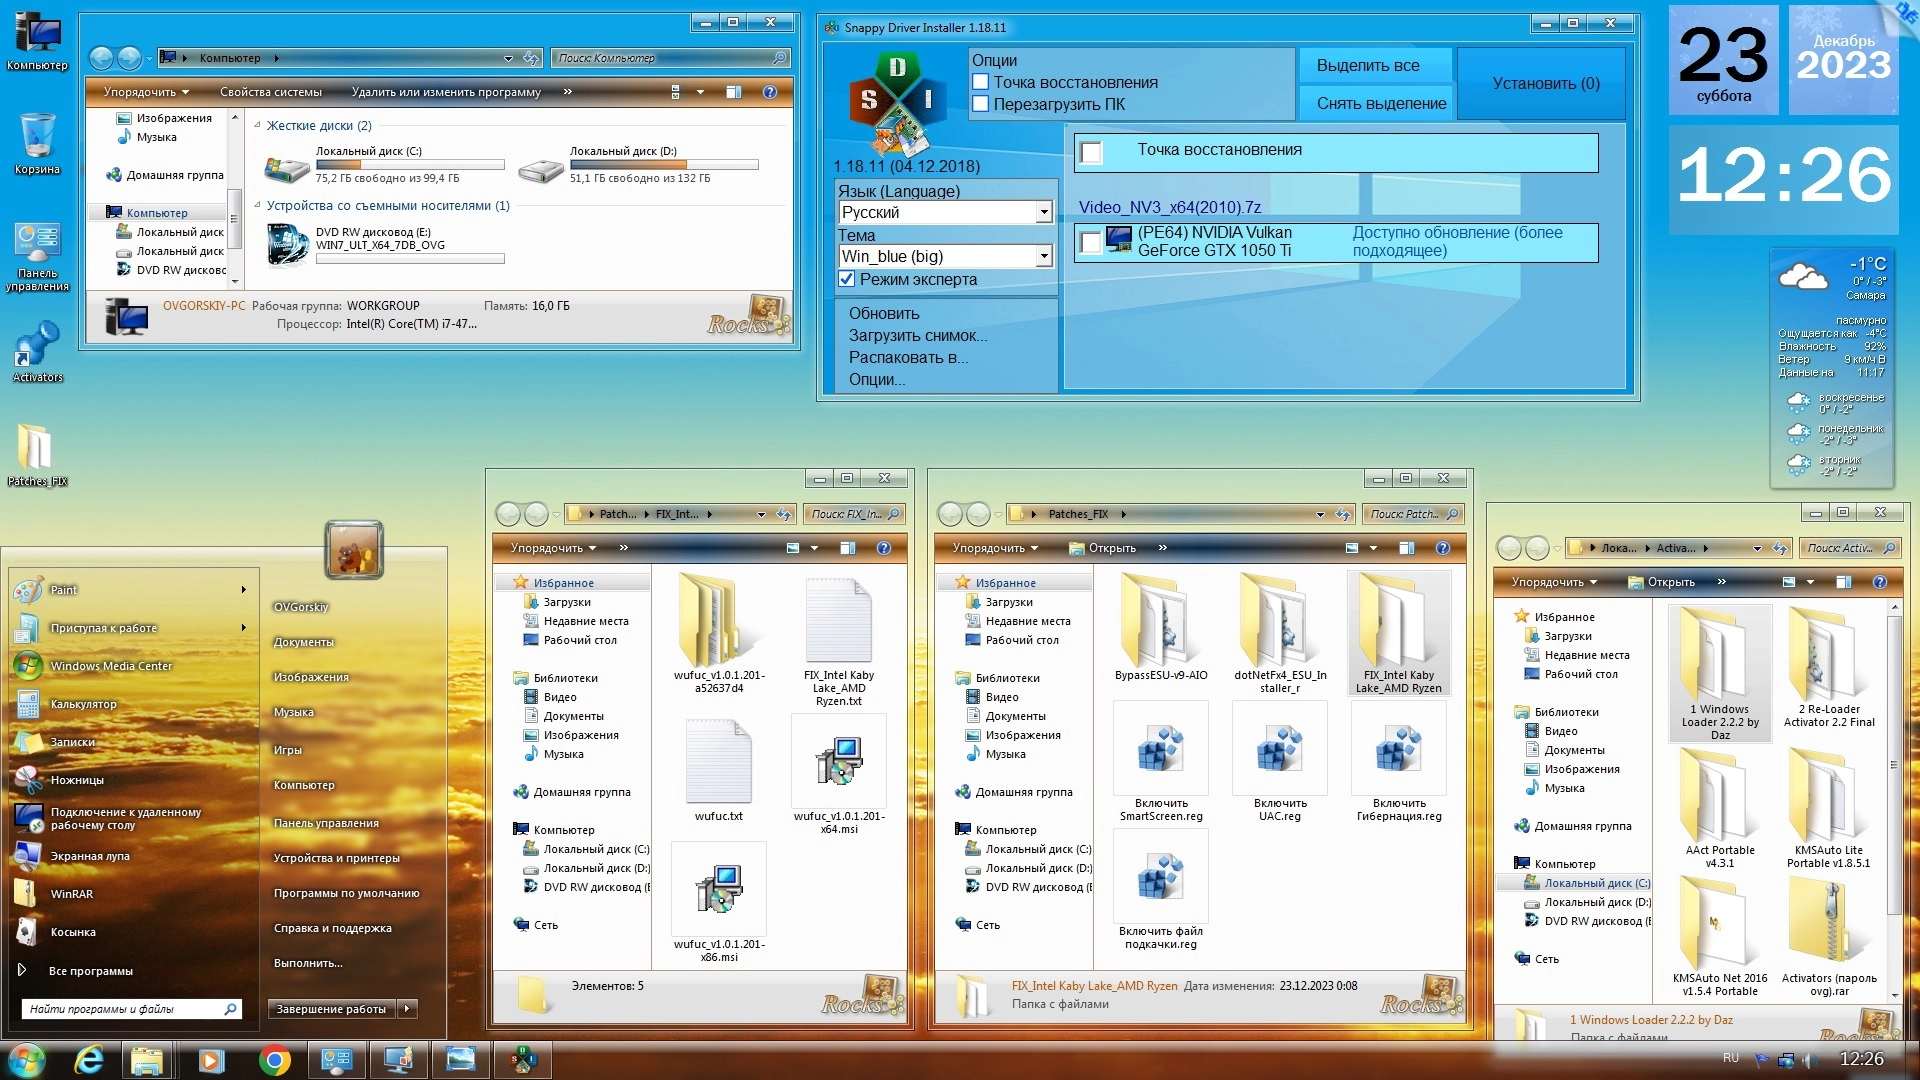Click Завершение работы button

pyautogui.click(x=331, y=1009)
